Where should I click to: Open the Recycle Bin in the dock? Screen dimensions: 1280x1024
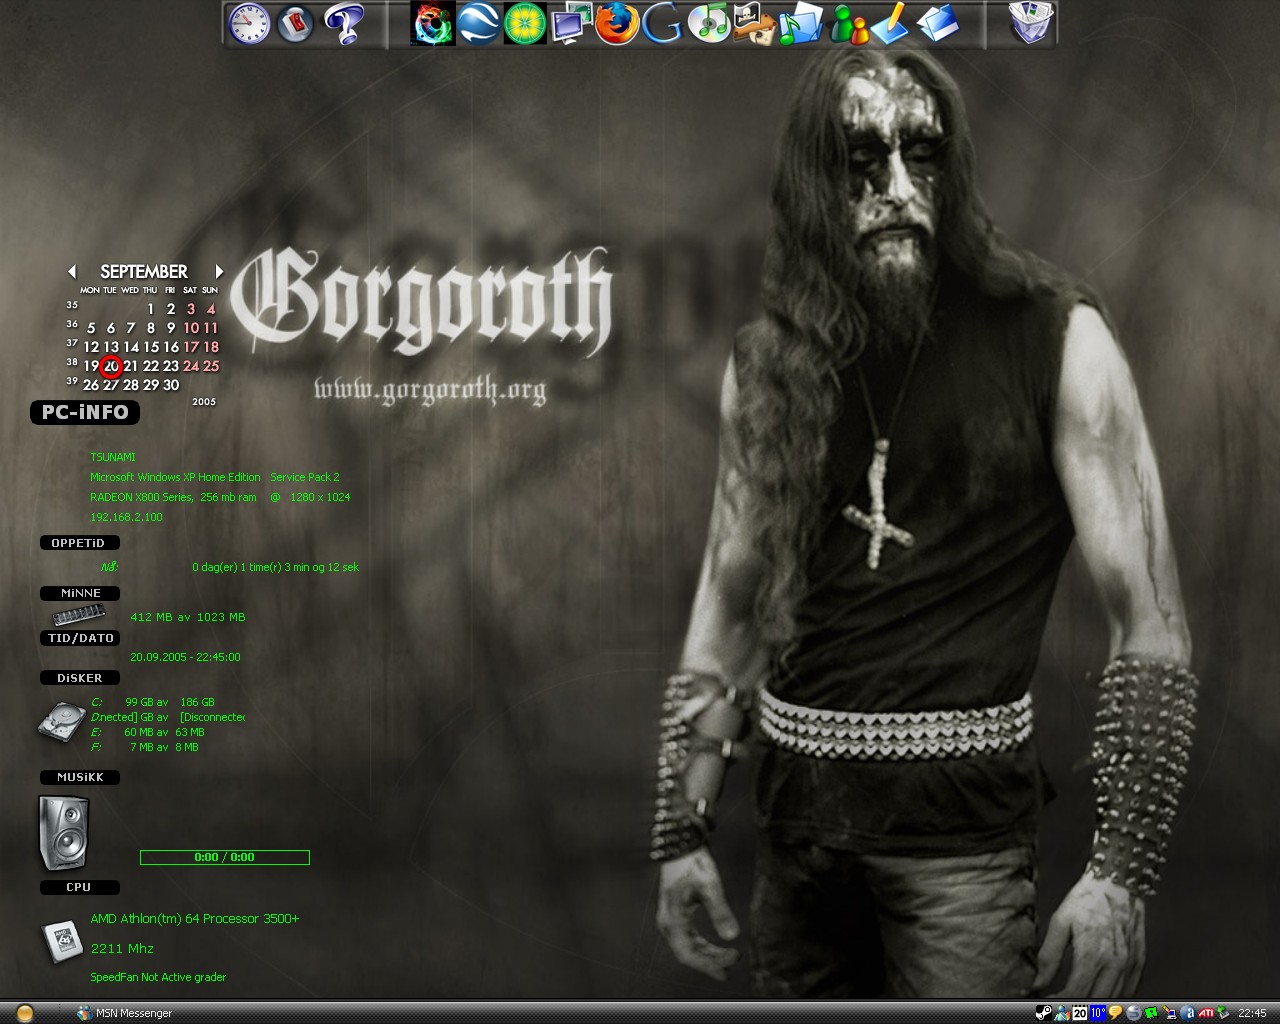click(1031, 24)
